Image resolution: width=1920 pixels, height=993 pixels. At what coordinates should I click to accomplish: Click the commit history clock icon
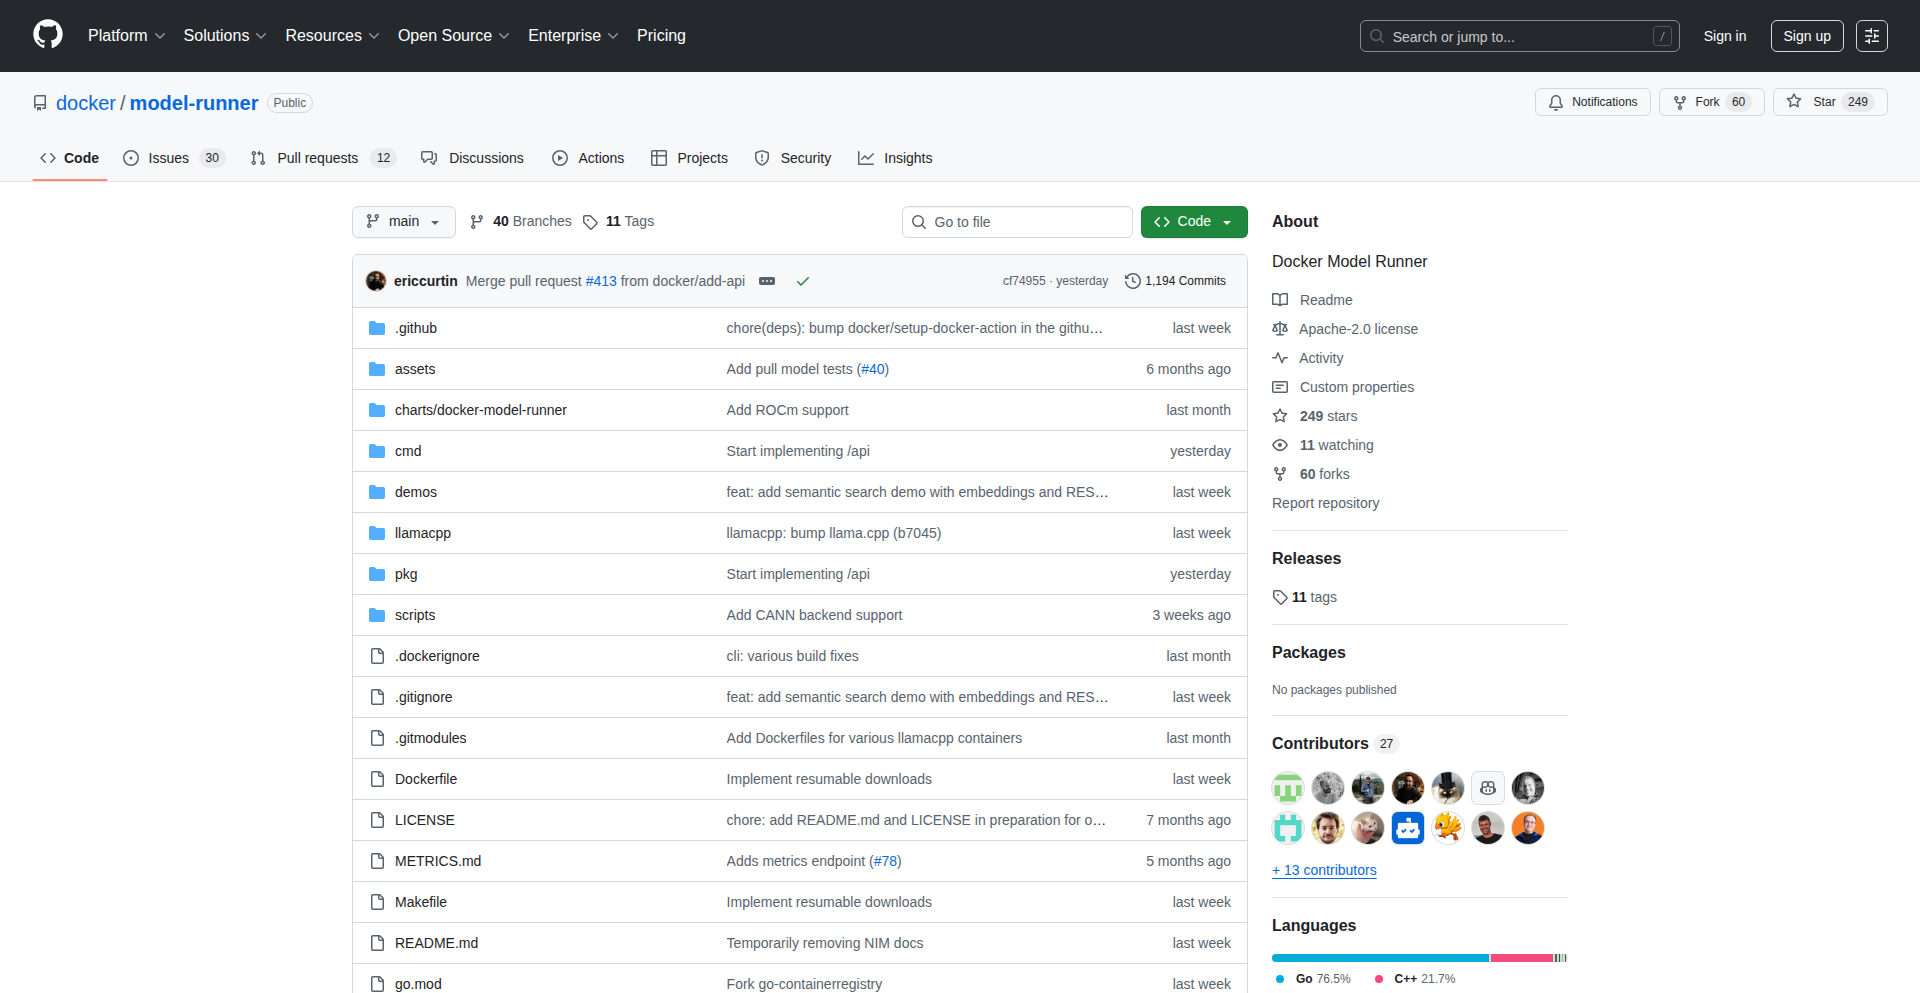pos(1133,281)
